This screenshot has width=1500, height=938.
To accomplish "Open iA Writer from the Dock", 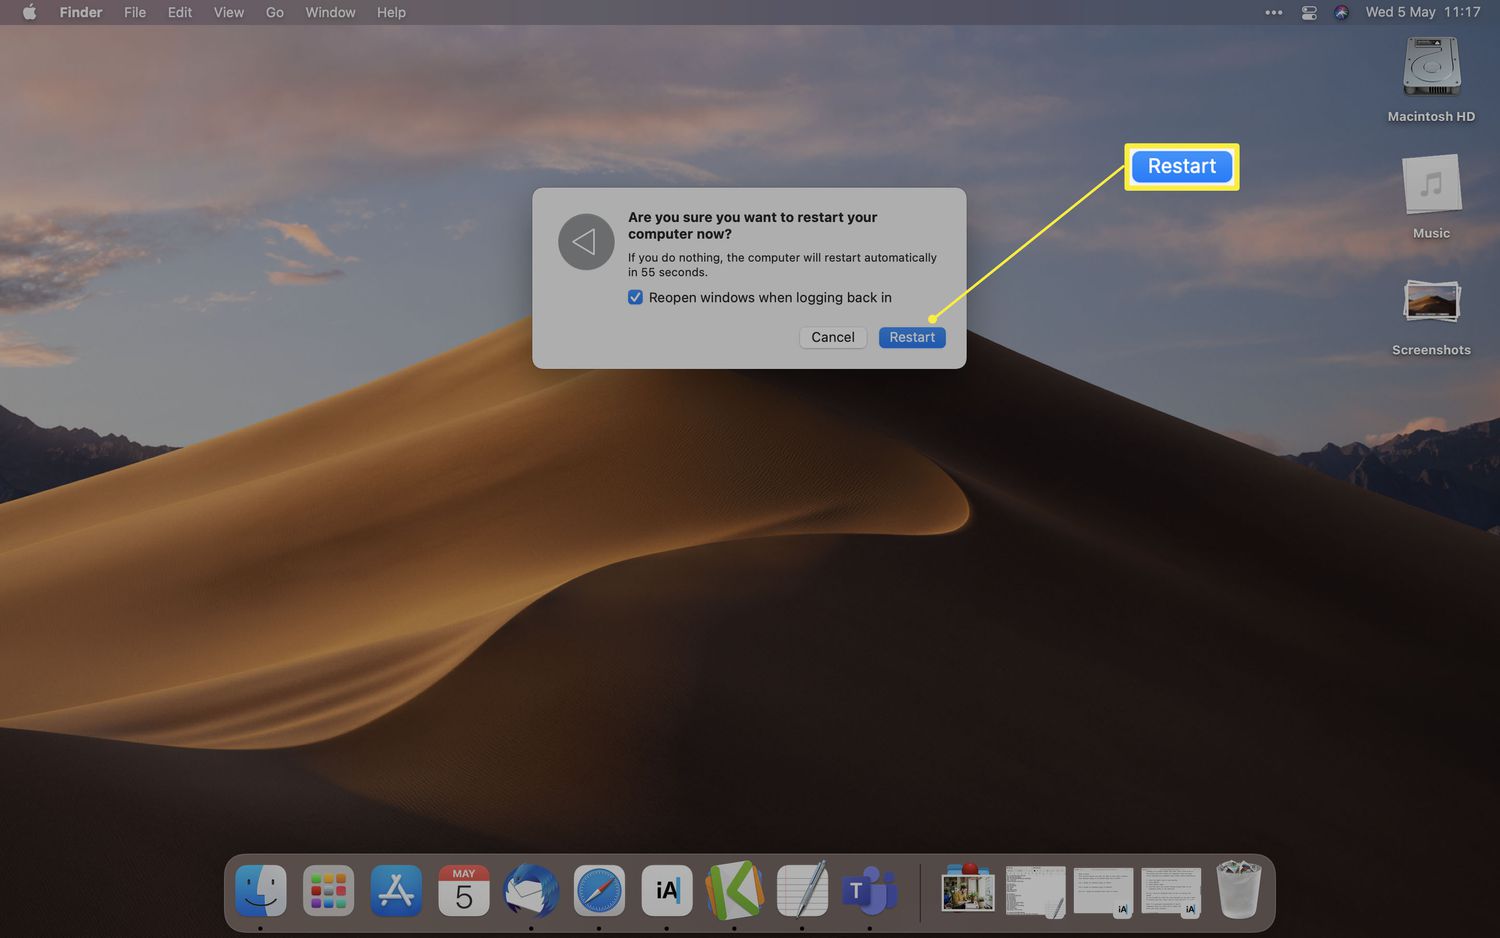I will [x=667, y=890].
